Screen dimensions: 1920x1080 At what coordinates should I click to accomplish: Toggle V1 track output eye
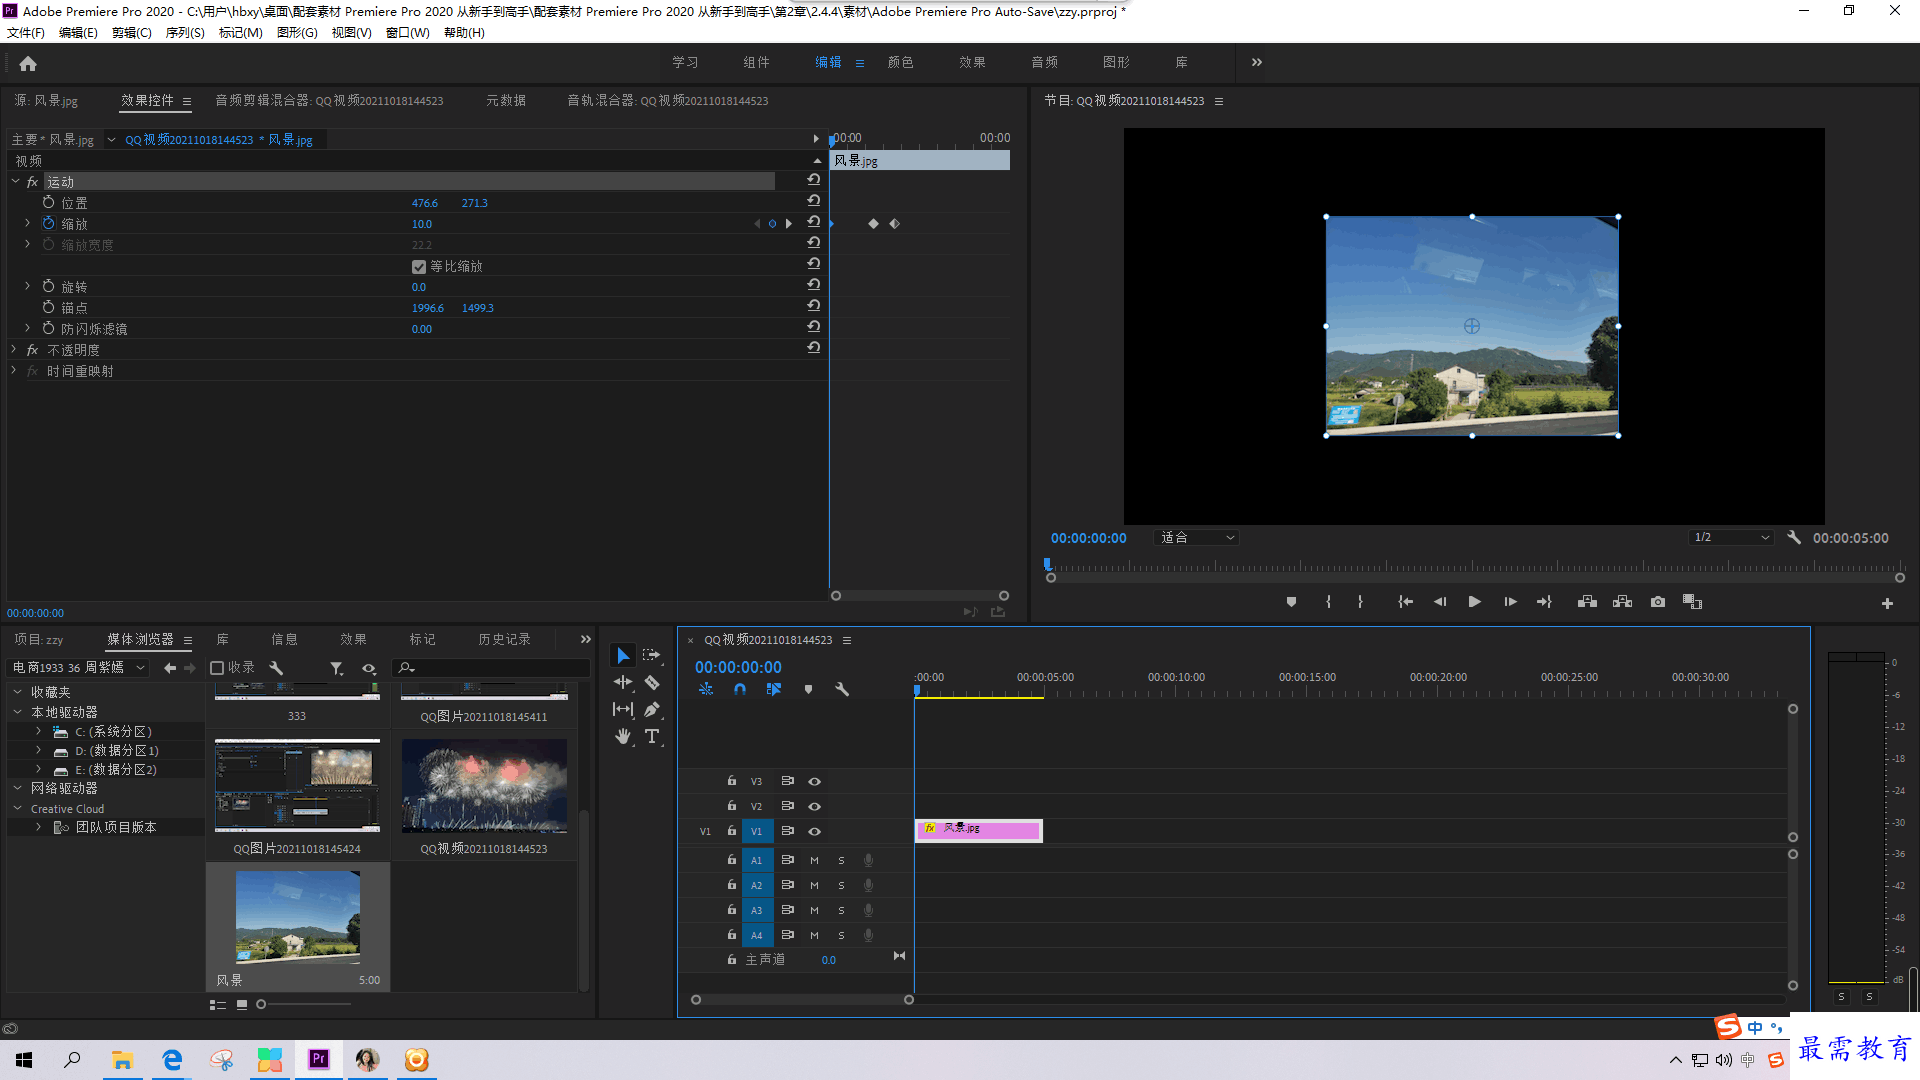(x=814, y=831)
